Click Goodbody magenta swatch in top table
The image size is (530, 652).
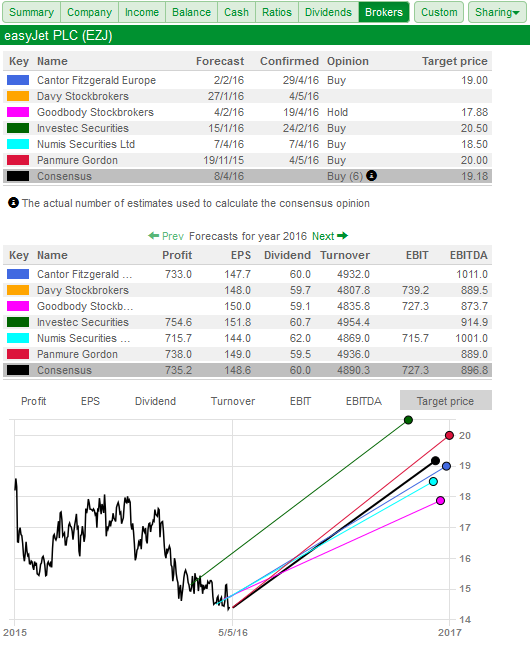[x=18, y=112]
